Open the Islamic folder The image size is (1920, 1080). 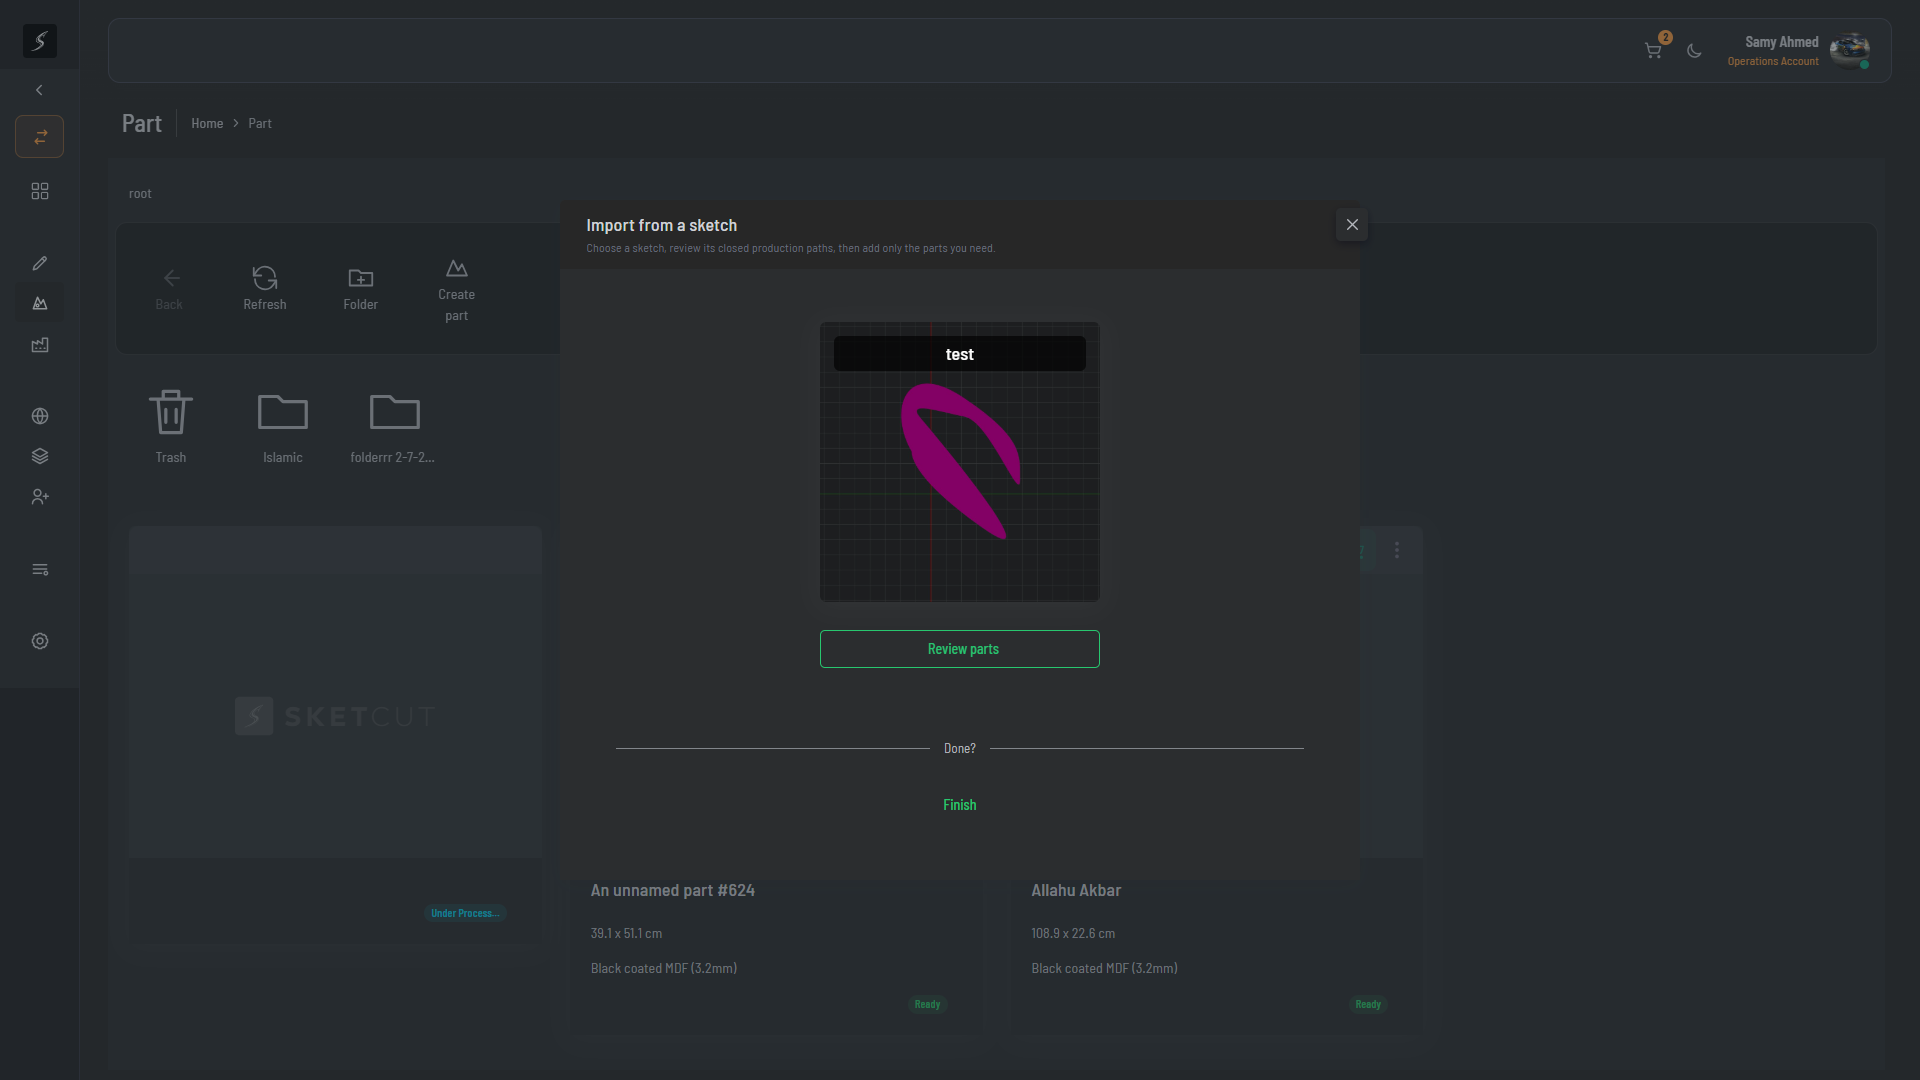point(283,427)
